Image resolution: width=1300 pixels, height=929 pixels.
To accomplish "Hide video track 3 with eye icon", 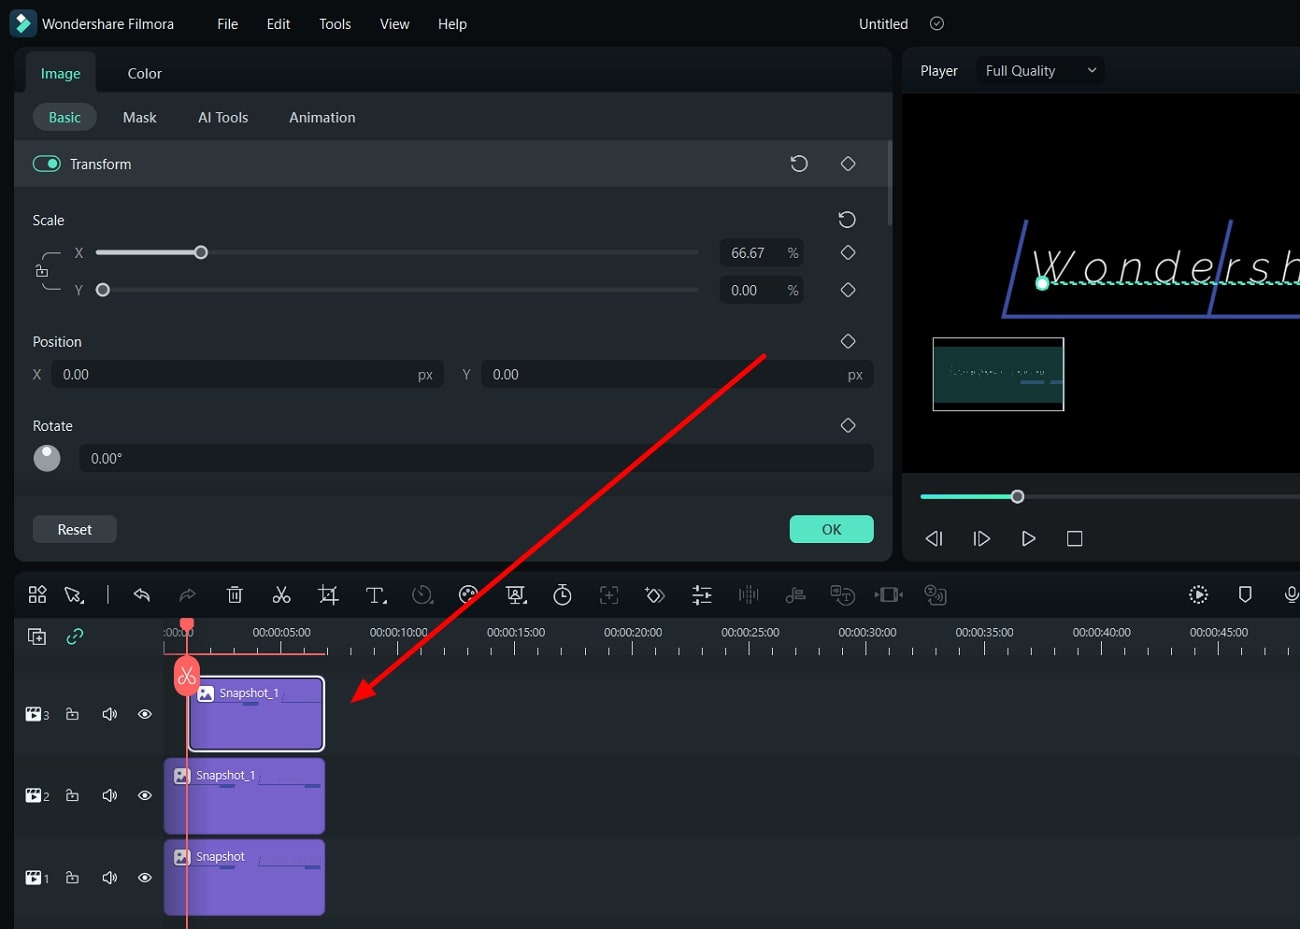I will click(145, 714).
